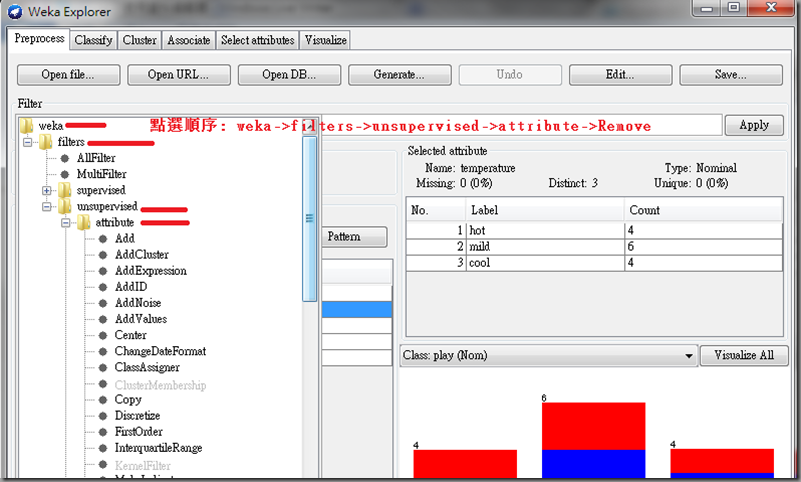Click the Edit... button

(x=620, y=75)
